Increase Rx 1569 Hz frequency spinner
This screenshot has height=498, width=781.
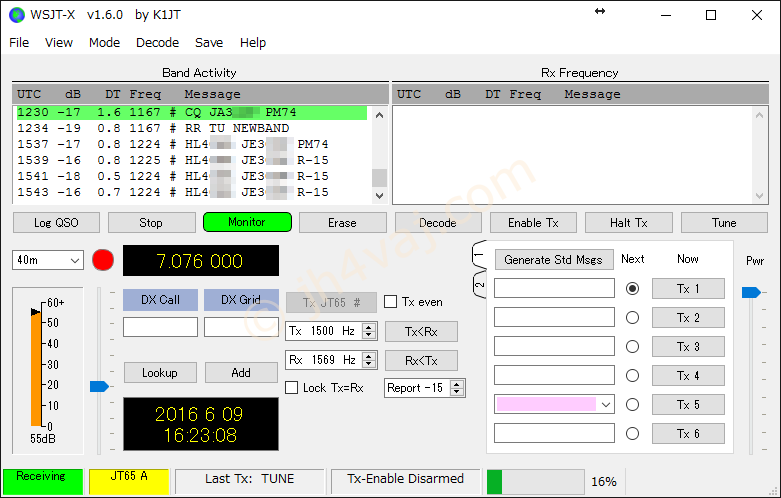tap(369, 356)
